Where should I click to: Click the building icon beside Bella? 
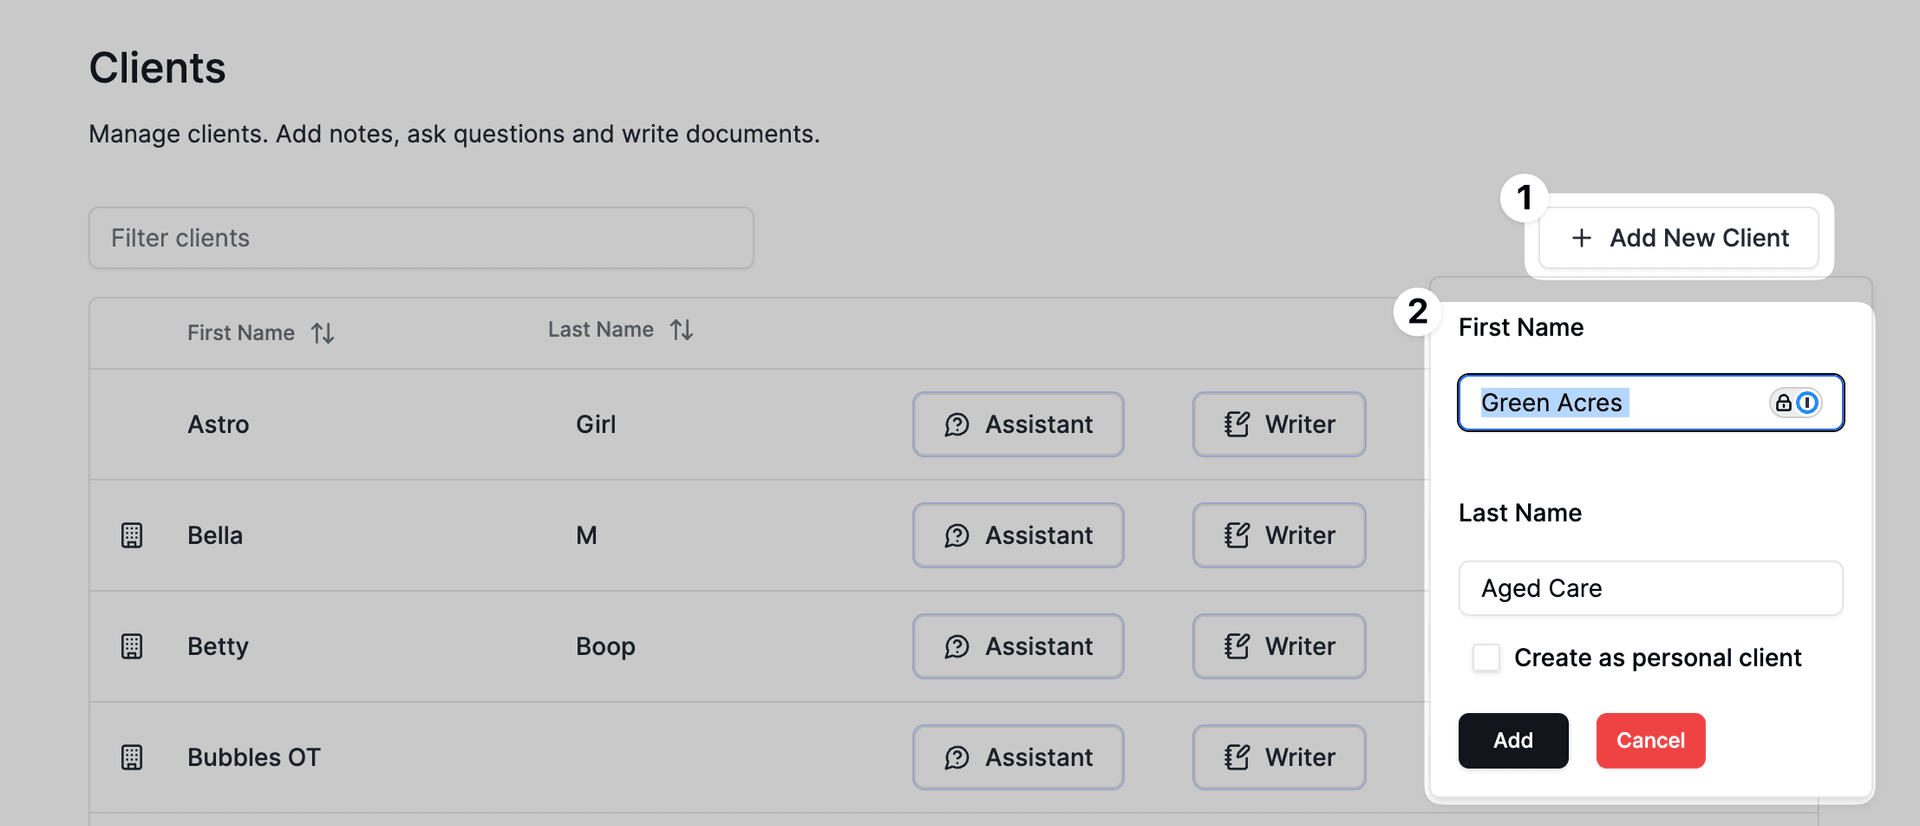[132, 535]
